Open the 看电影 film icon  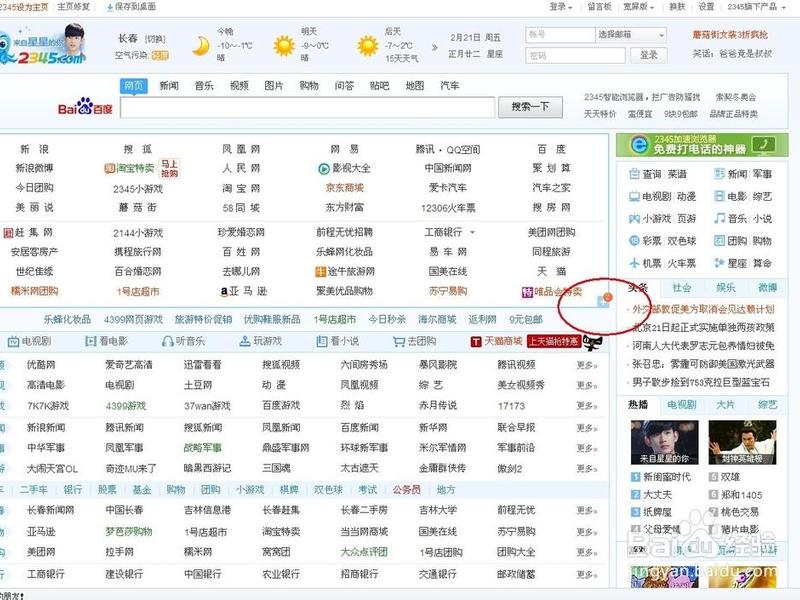[91, 341]
